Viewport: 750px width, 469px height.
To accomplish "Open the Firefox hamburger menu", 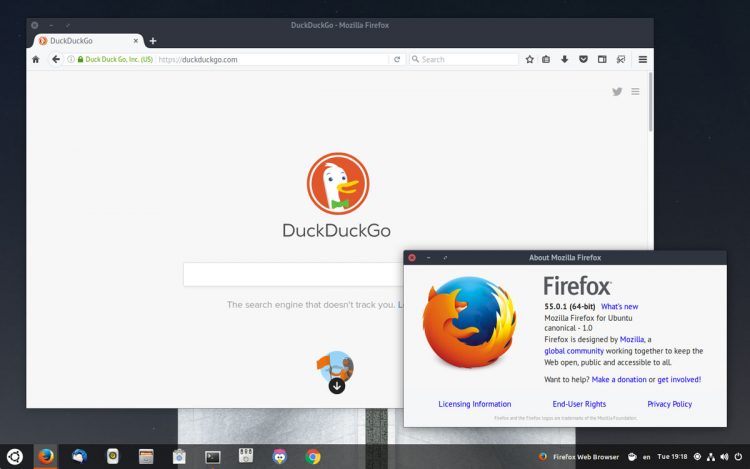I will [642, 59].
